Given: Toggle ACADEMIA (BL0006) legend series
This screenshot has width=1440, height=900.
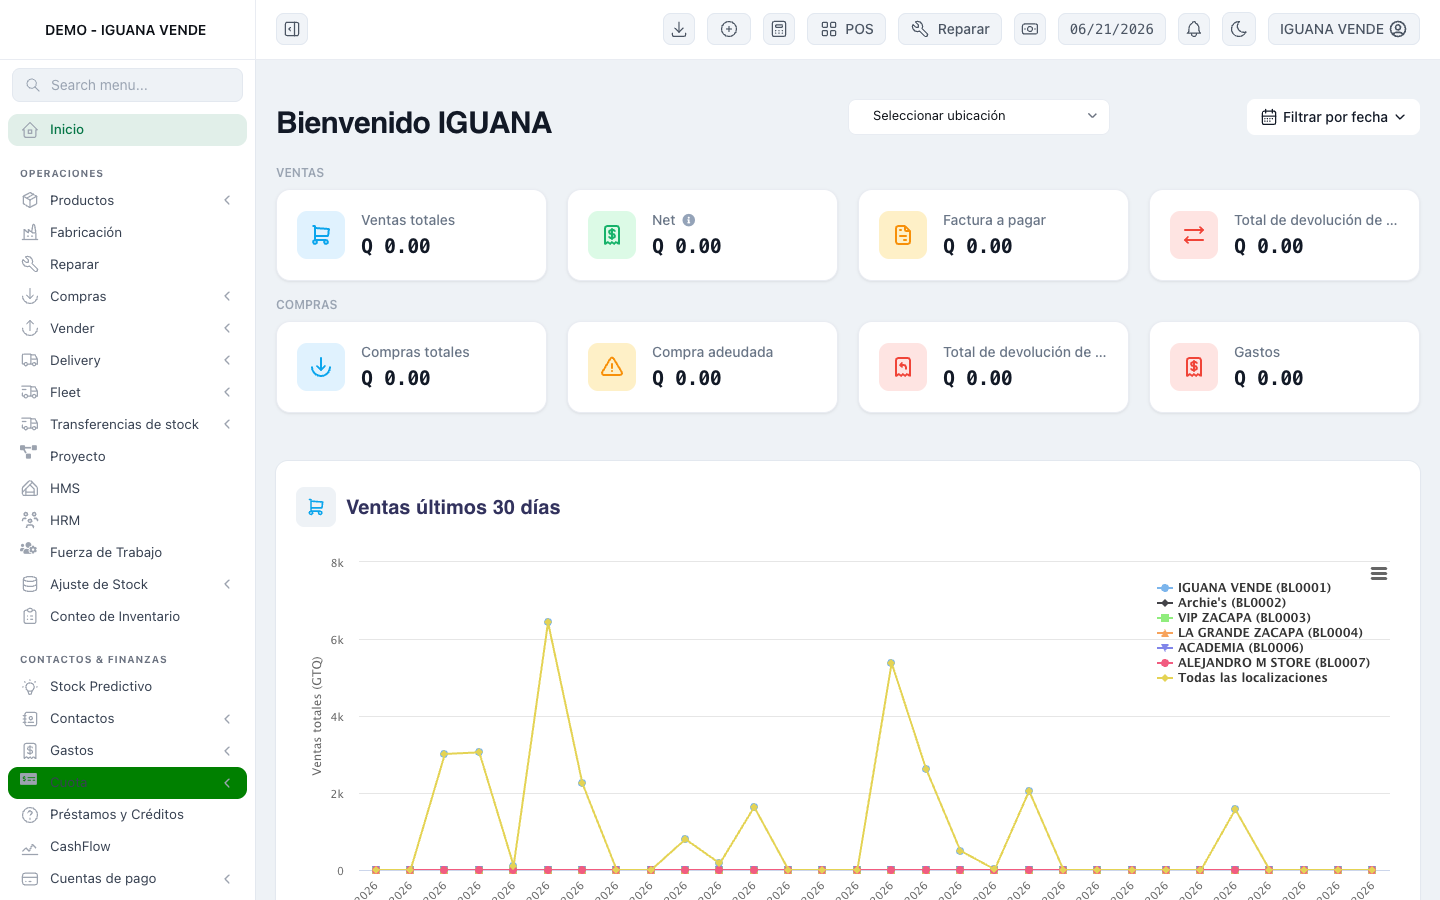Looking at the screenshot, I should tap(1230, 648).
